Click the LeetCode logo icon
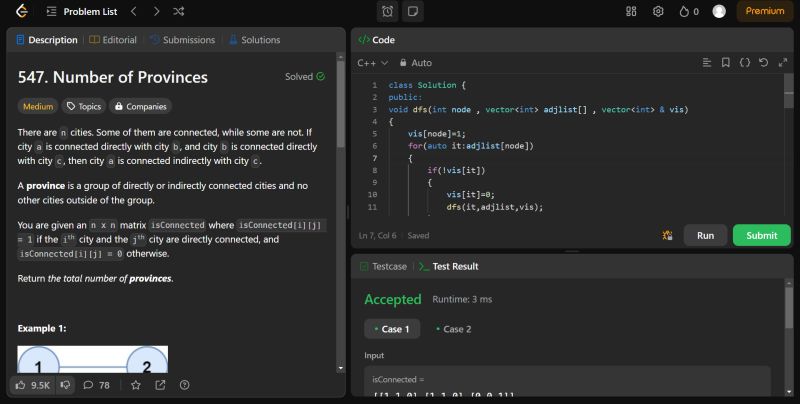The width and height of the screenshot is (800, 404). 21,12
